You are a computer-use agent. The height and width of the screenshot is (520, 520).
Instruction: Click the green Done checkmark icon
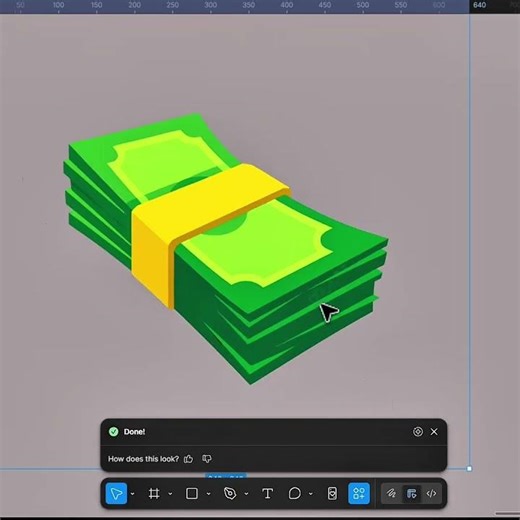114,432
